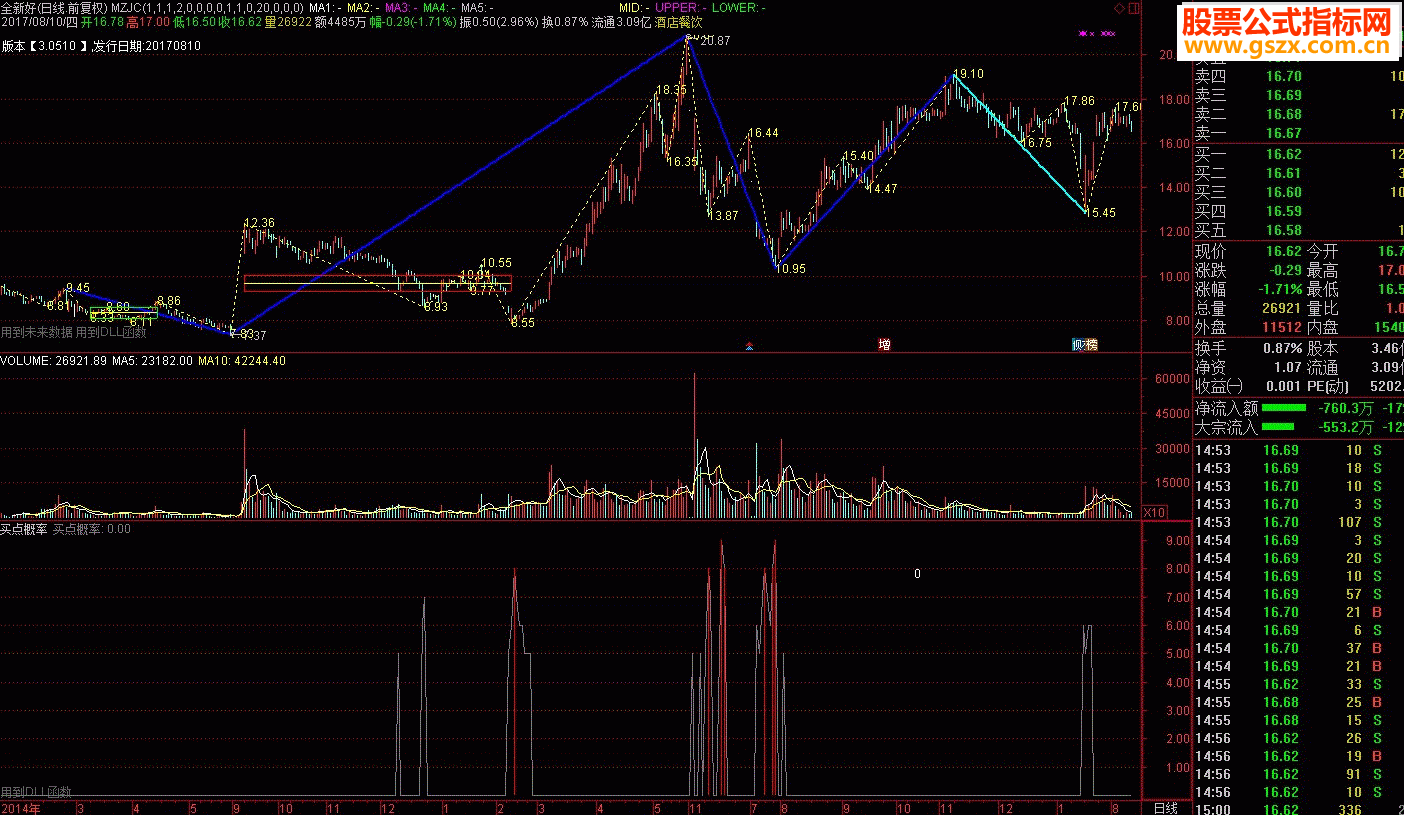Select the 14:55 16.62 33 trade row
The height and width of the screenshot is (815, 1404).
(x=1298, y=684)
